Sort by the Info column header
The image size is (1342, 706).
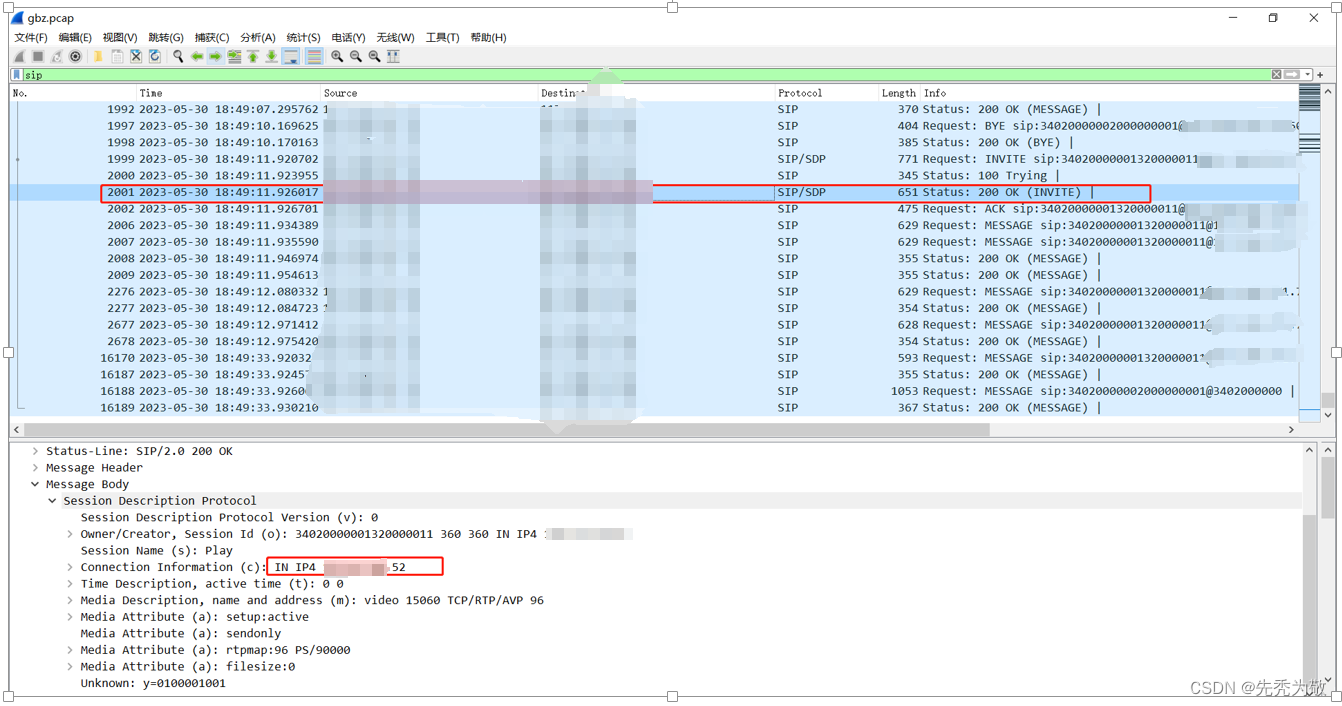[x=1108, y=93]
